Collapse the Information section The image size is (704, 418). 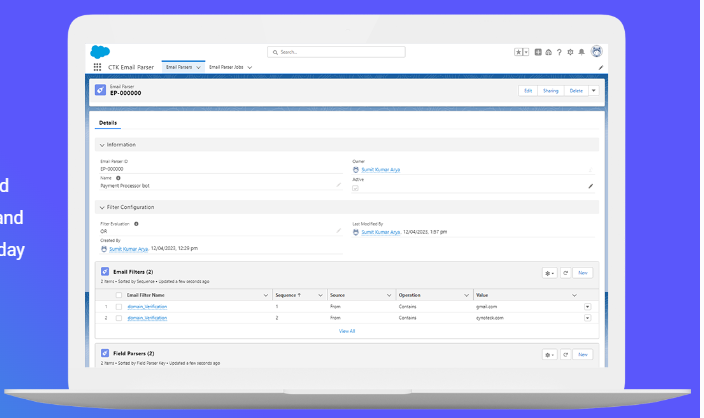coord(101,145)
